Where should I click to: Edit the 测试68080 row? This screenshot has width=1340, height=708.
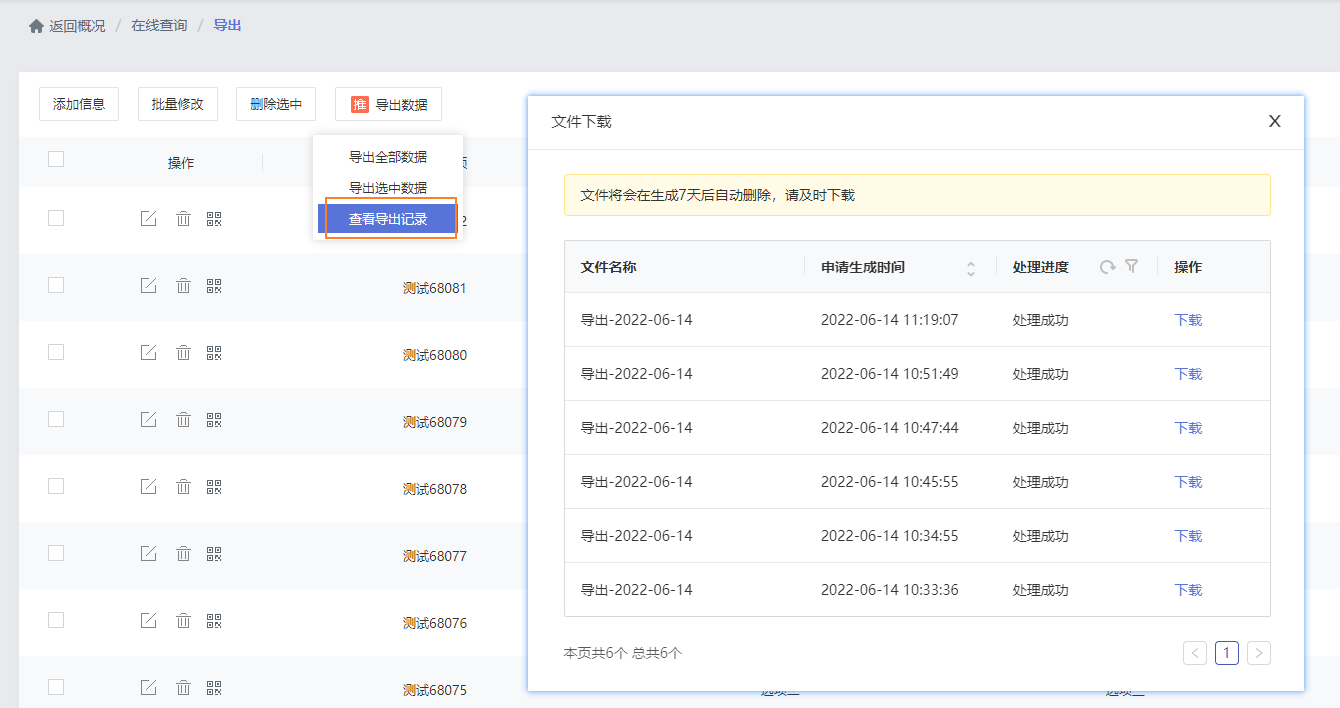click(x=148, y=353)
